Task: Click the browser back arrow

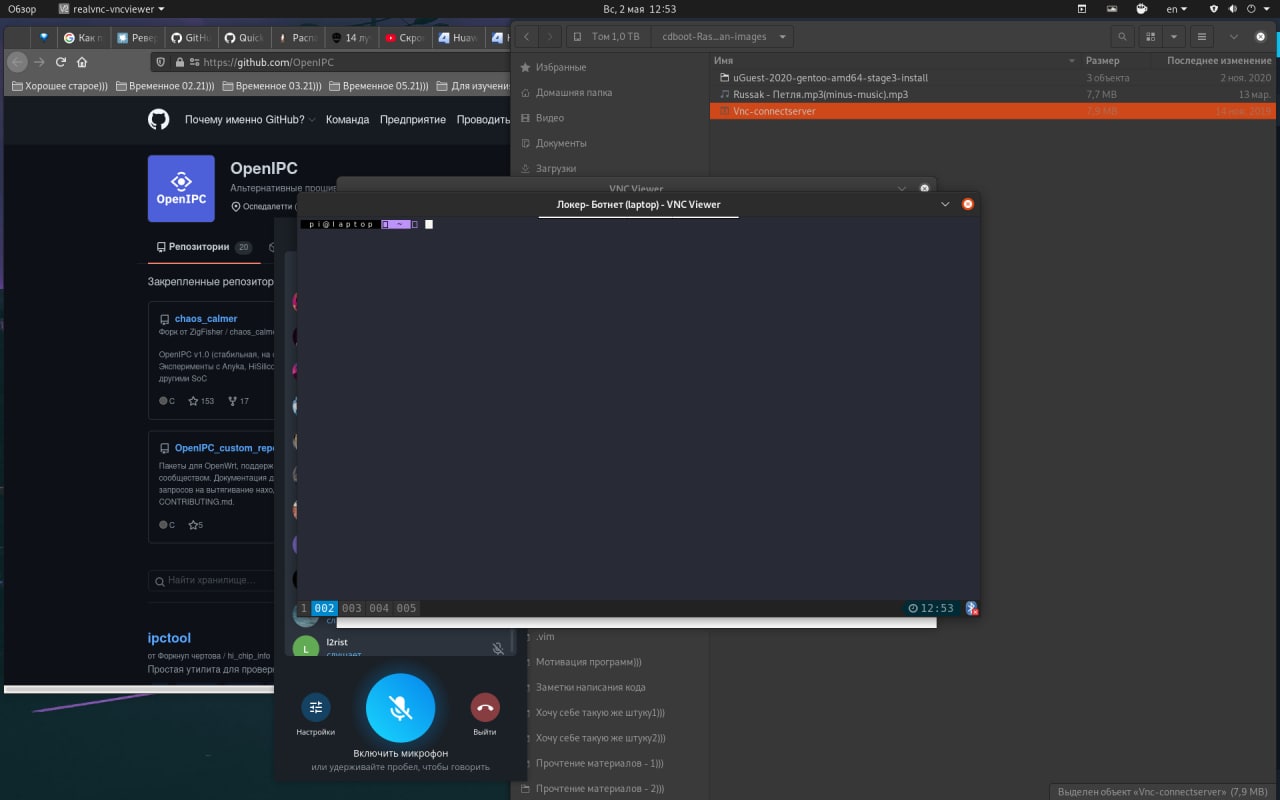Action: pyautogui.click(x=17, y=62)
